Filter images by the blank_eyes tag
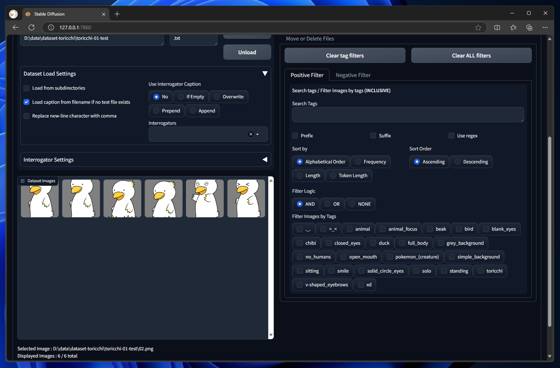 pos(499,229)
